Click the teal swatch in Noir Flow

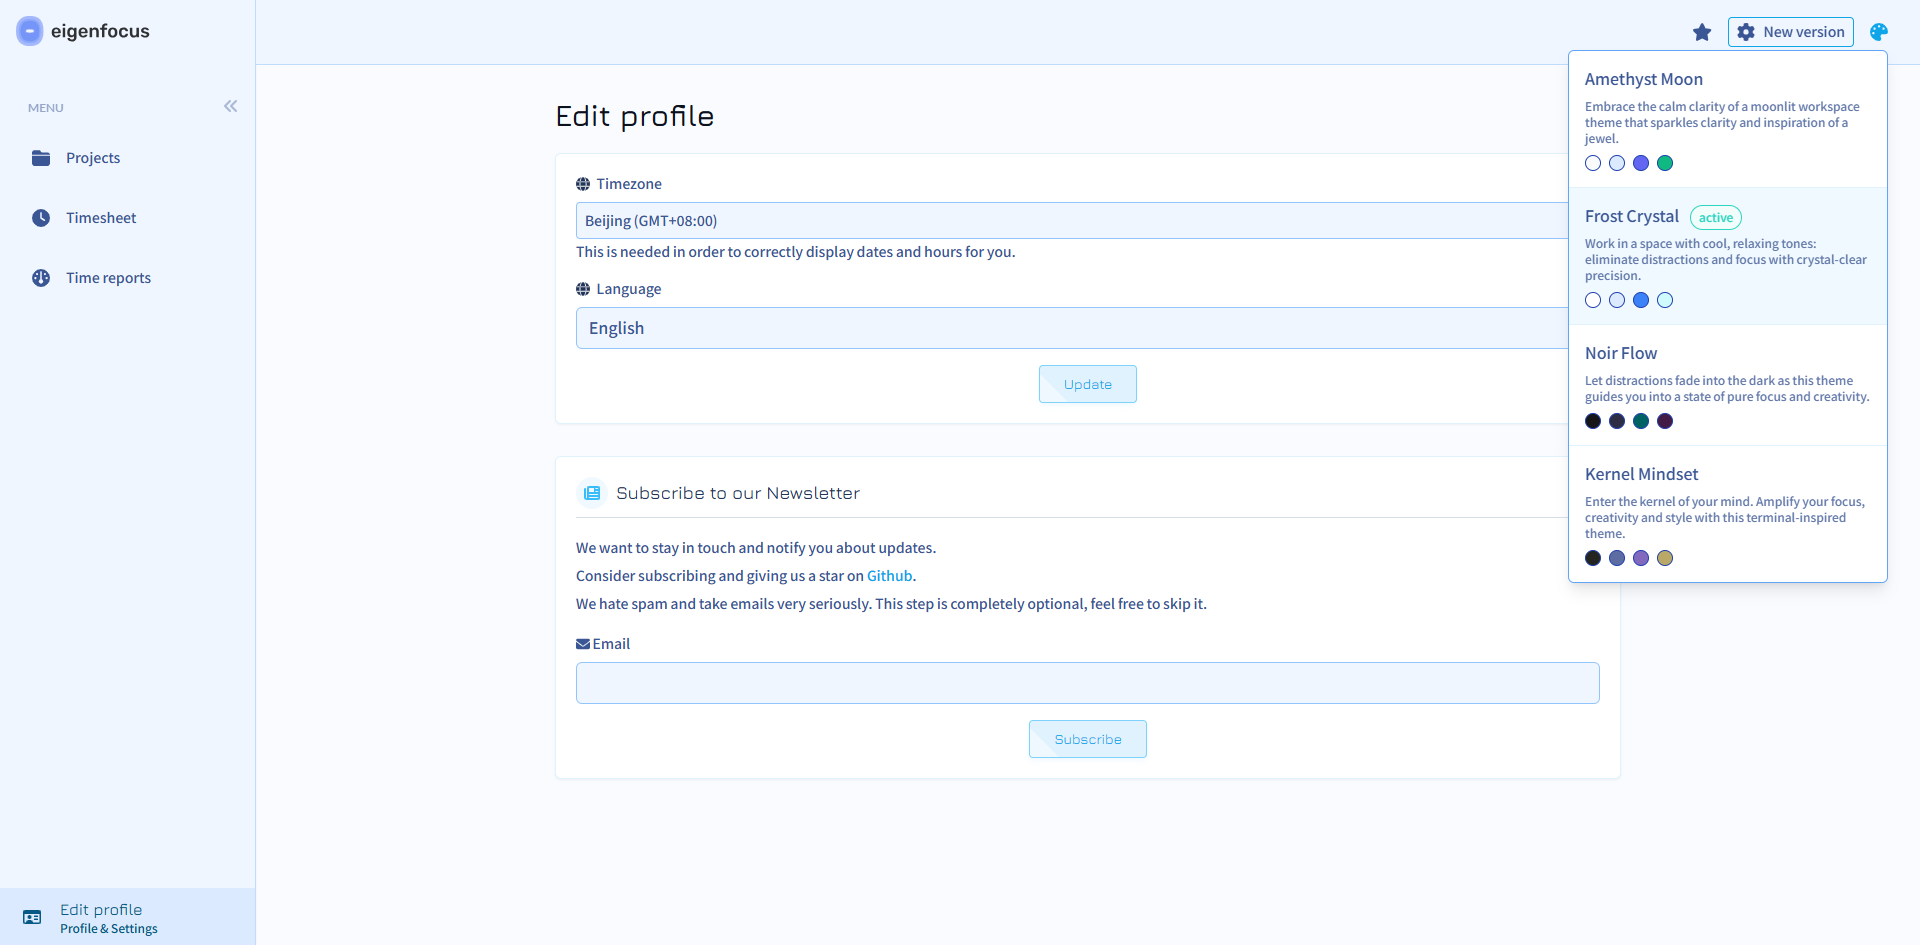coord(1641,421)
